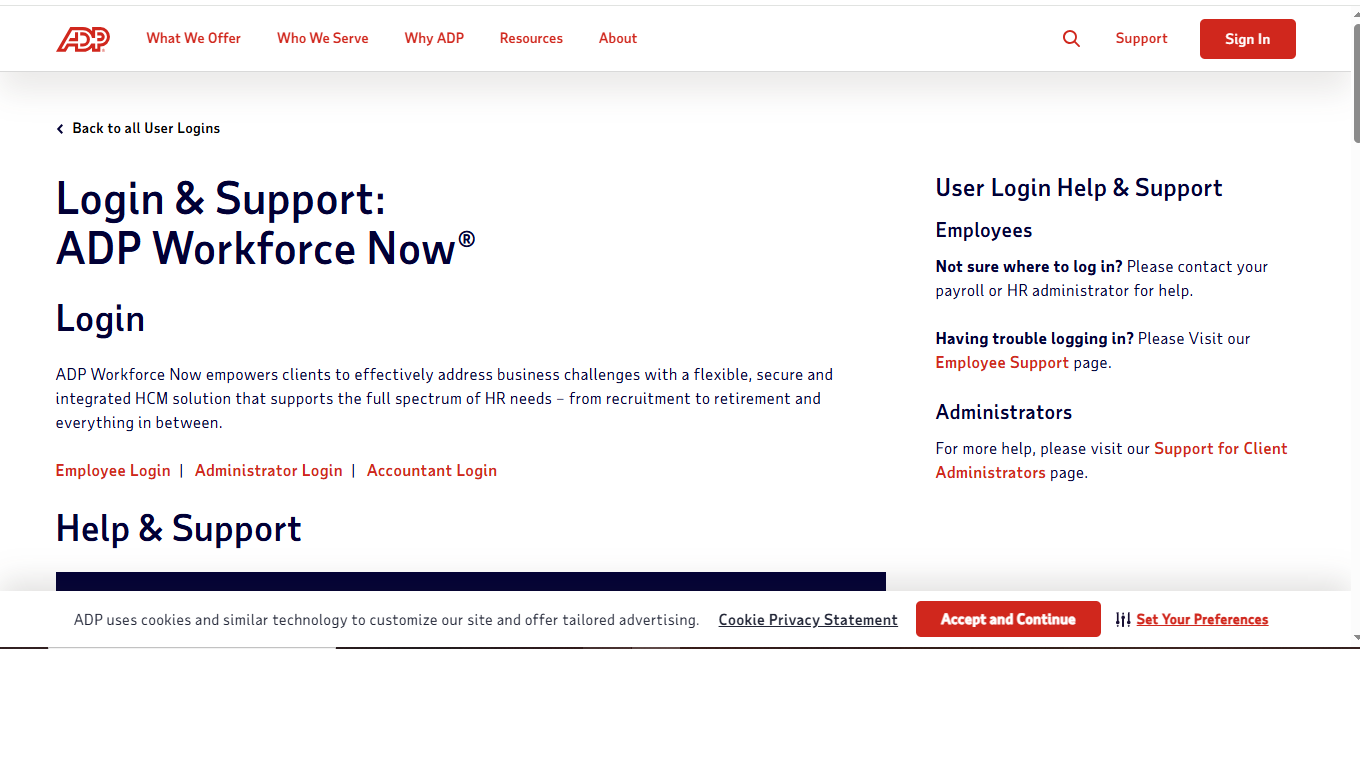The width and height of the screenshot is (1360, 776).
Task: Open Set Your Preferences
Action: pos(1202,619)
